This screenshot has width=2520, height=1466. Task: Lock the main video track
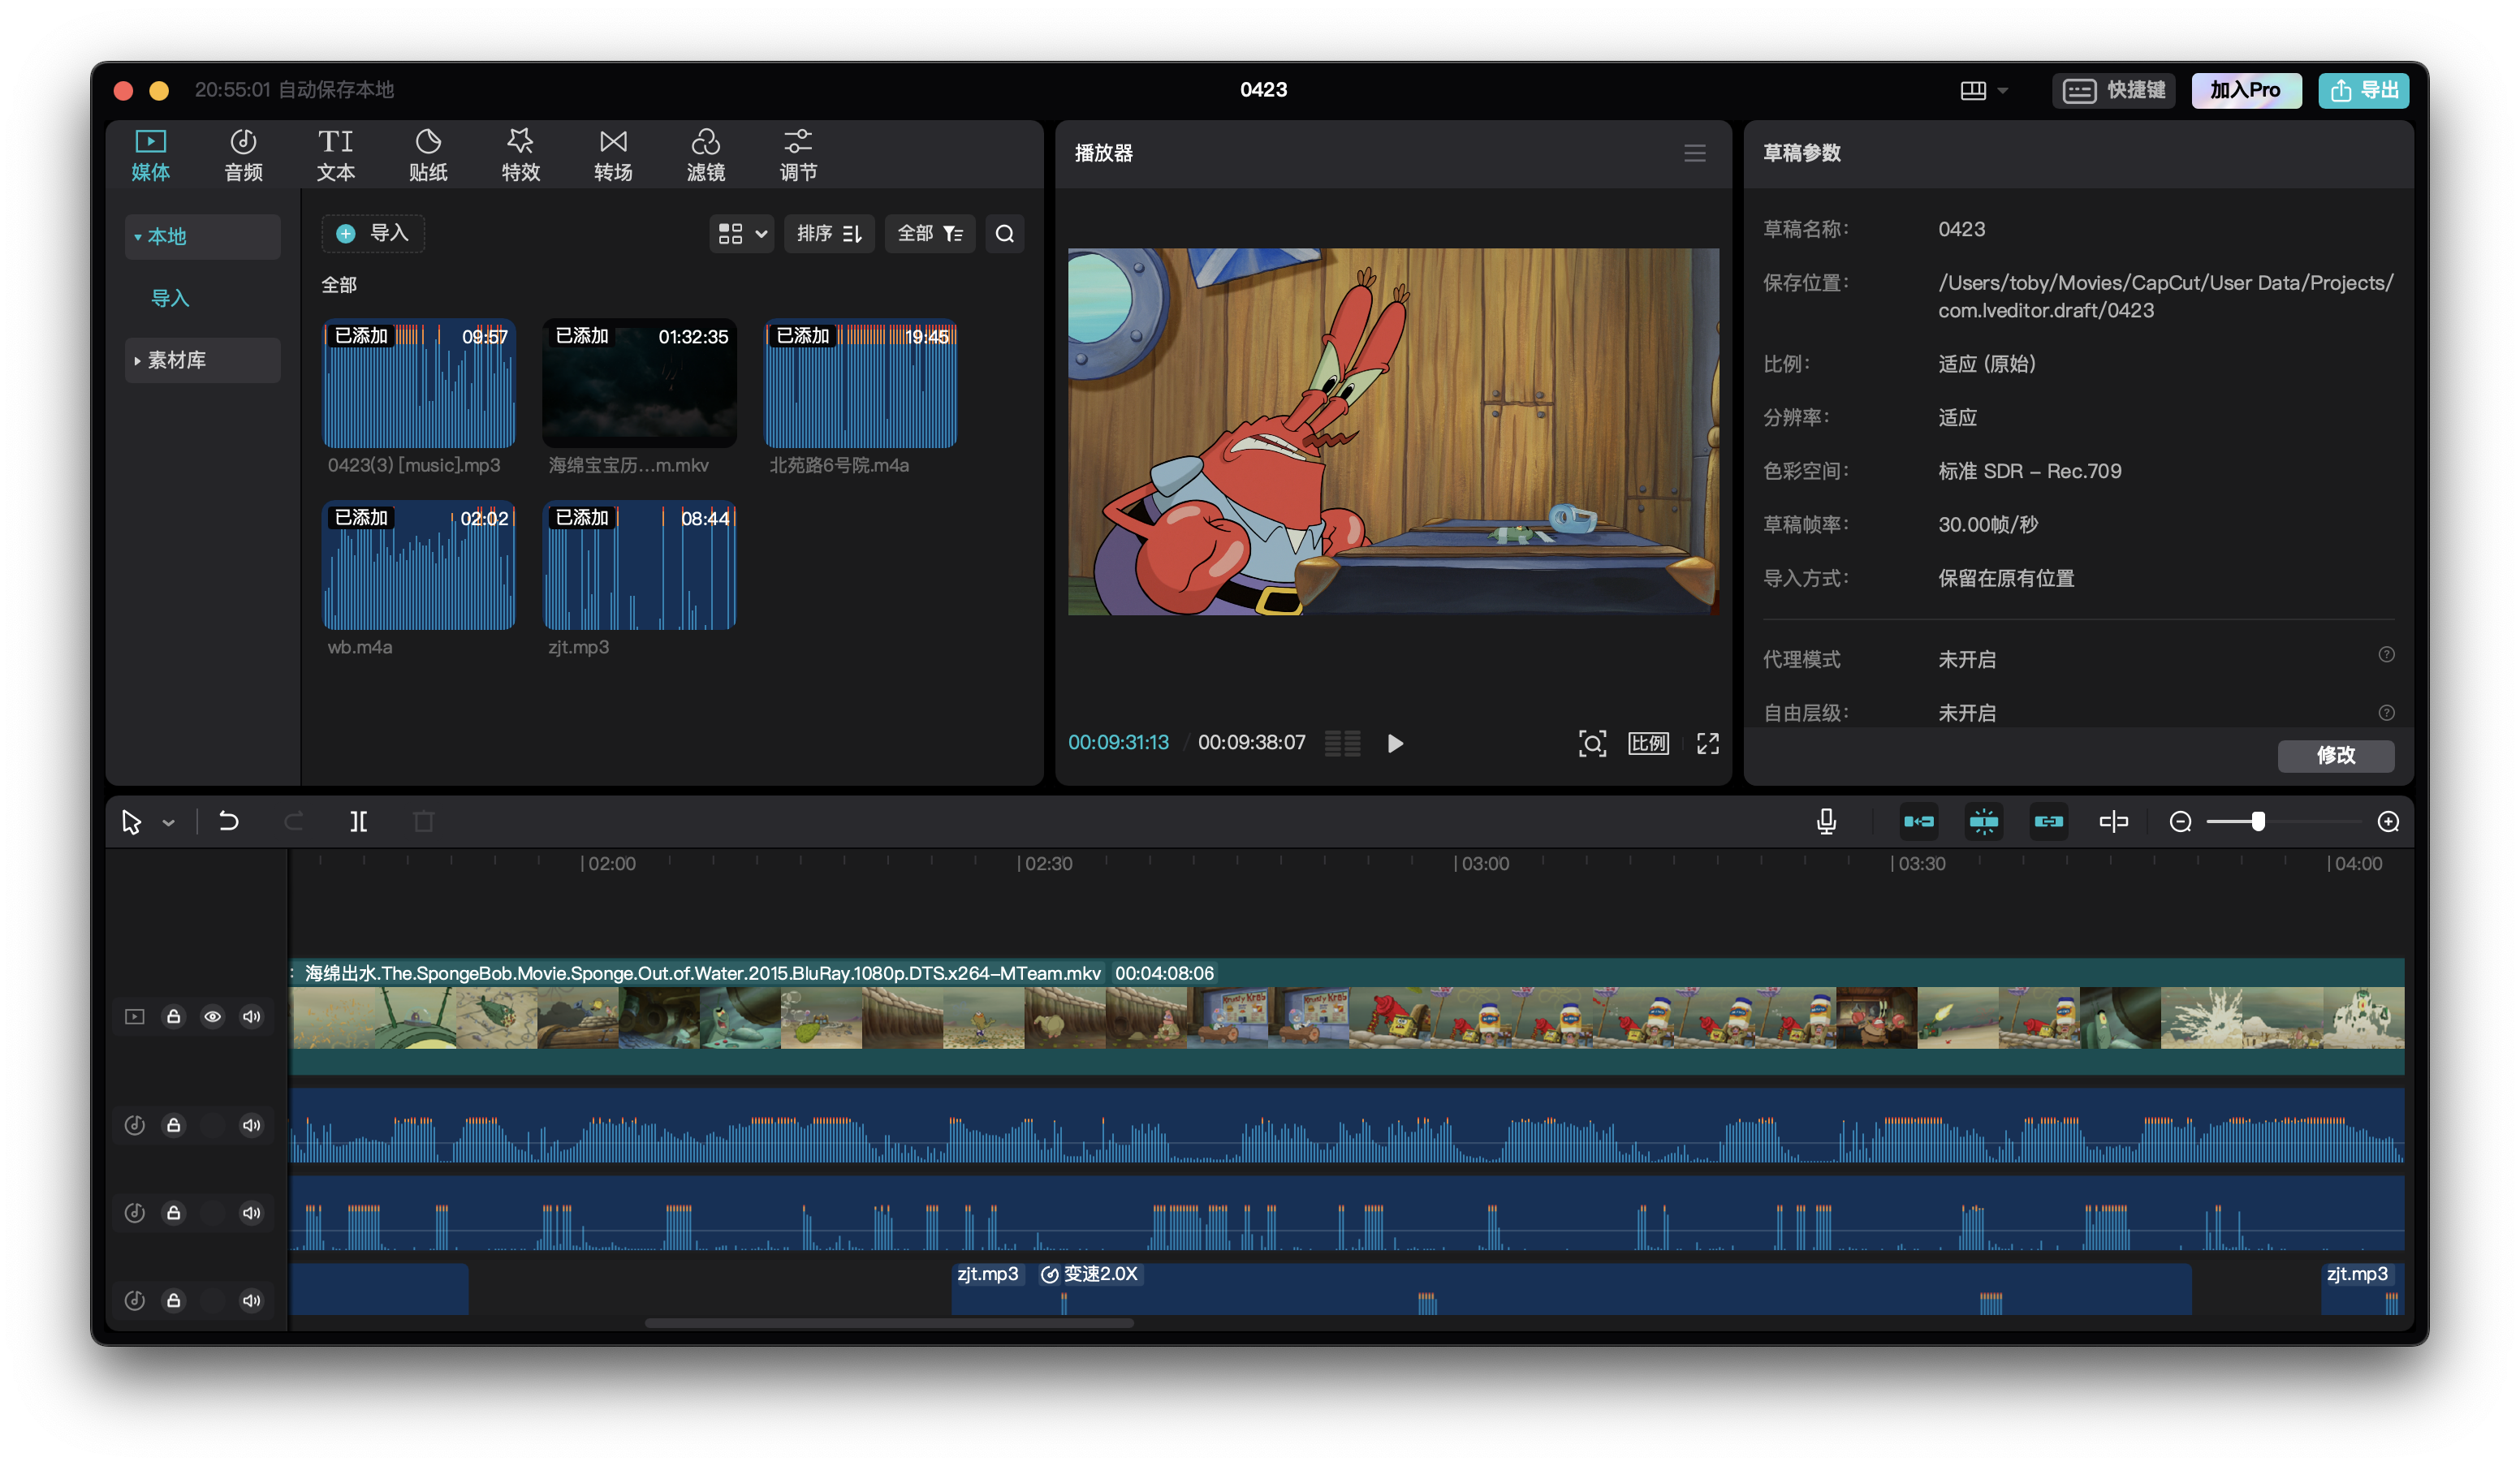click(x=174, y=1017)
